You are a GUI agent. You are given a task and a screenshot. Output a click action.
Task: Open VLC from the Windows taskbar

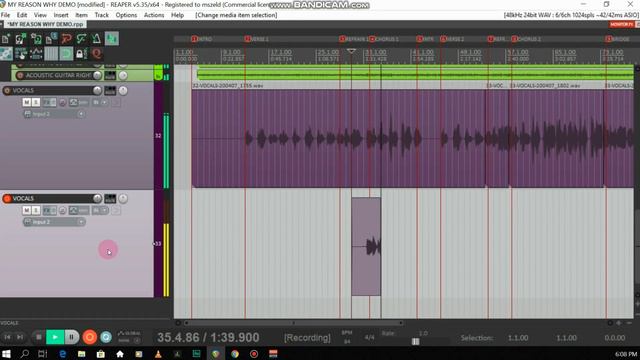click(158, 353)
